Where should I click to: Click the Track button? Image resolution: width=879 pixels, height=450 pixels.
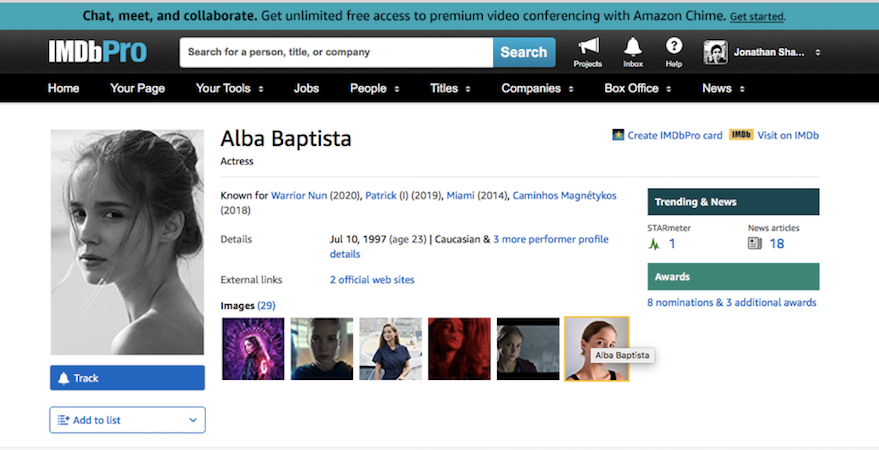[x=127, y=378]
